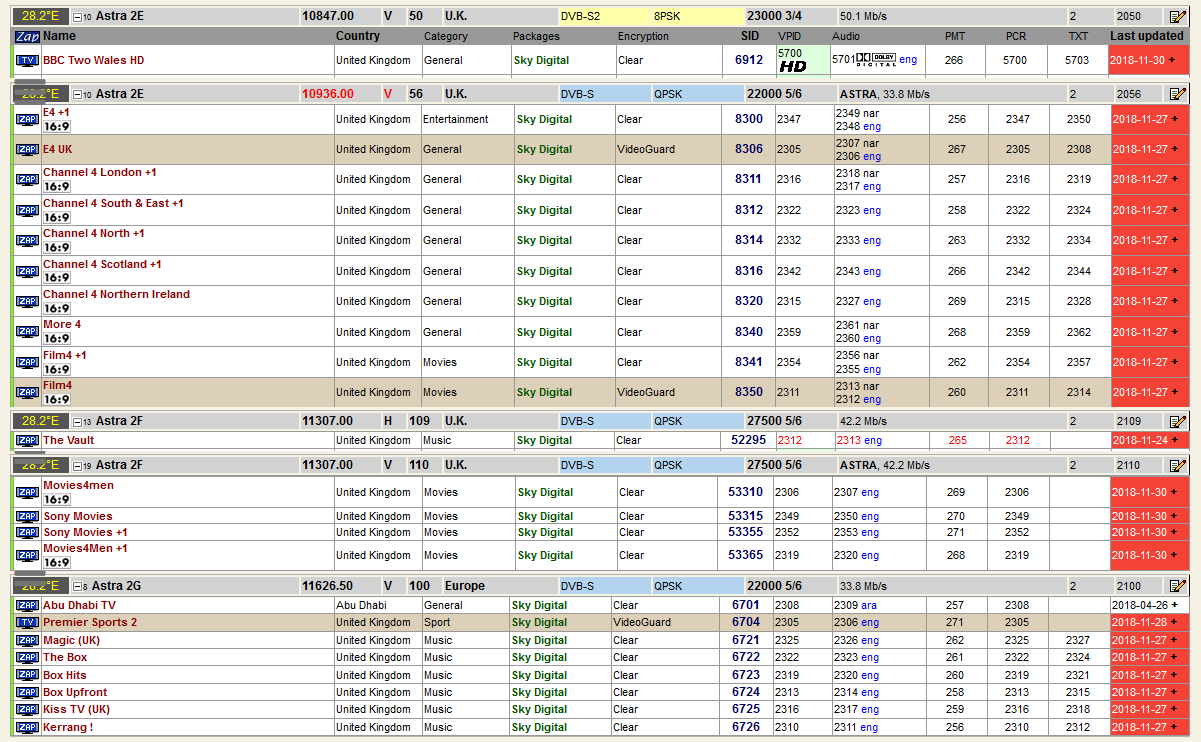Collapse the Astra 2G 11626.50 transponder
The height and width of the screenshot is (742, 1201).
(x=77, y=587)
